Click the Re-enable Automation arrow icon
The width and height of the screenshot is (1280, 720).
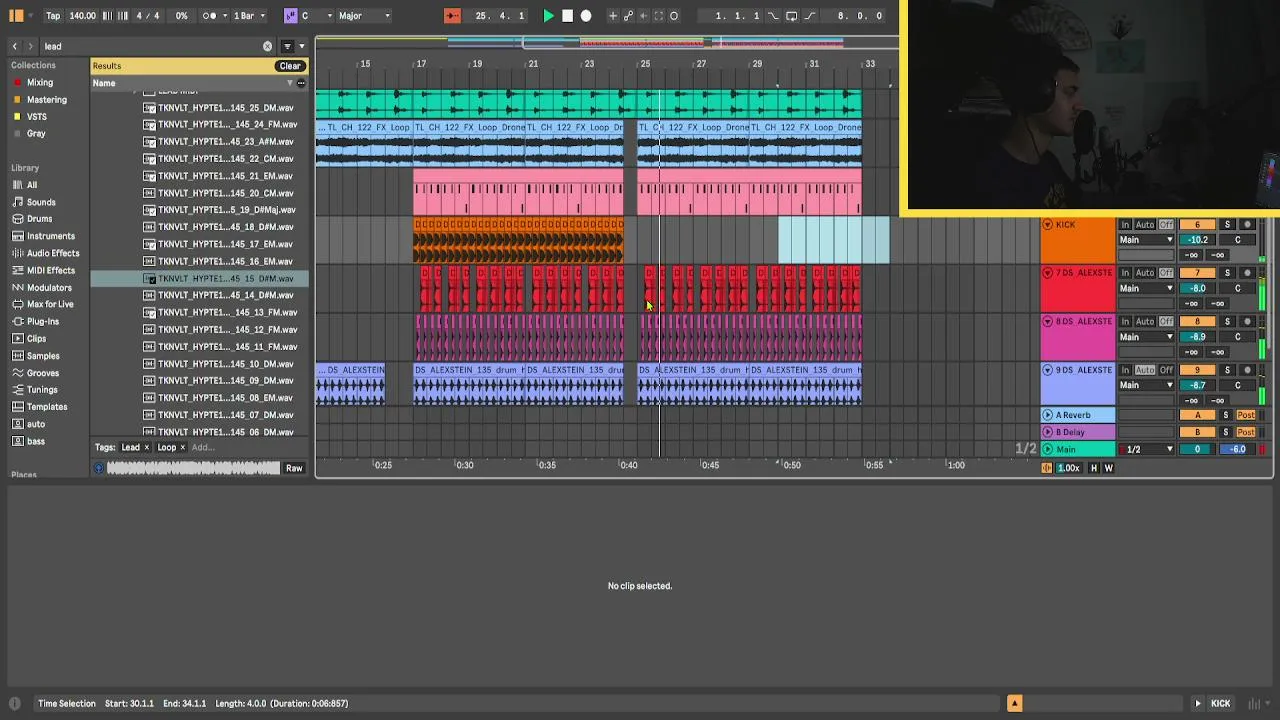pos(643,16)
